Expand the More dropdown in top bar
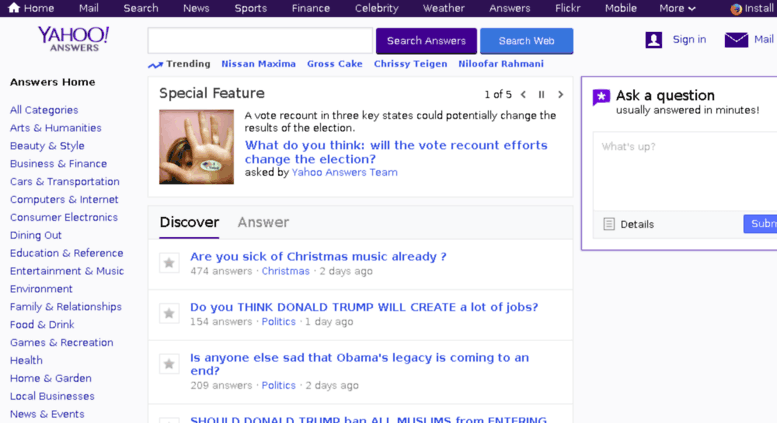This screenshot has width=777, height=423. pos(677,8)
